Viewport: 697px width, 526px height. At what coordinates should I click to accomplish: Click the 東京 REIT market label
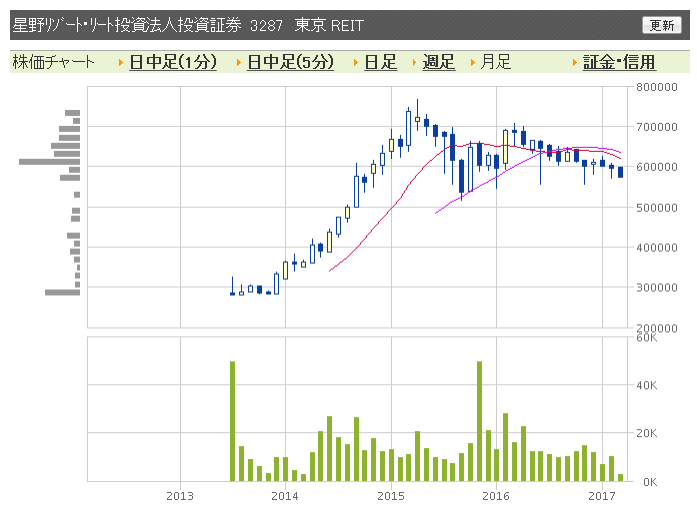329,25
